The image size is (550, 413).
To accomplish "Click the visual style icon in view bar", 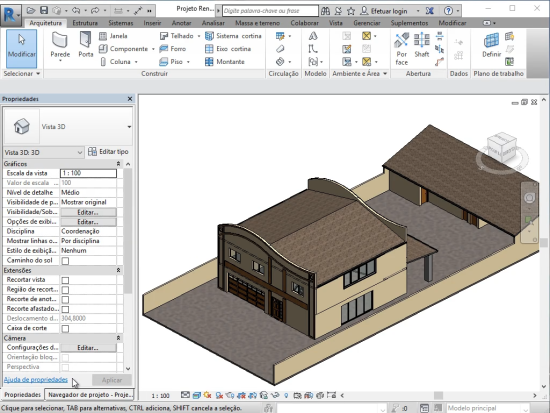I will coord(196,395).
